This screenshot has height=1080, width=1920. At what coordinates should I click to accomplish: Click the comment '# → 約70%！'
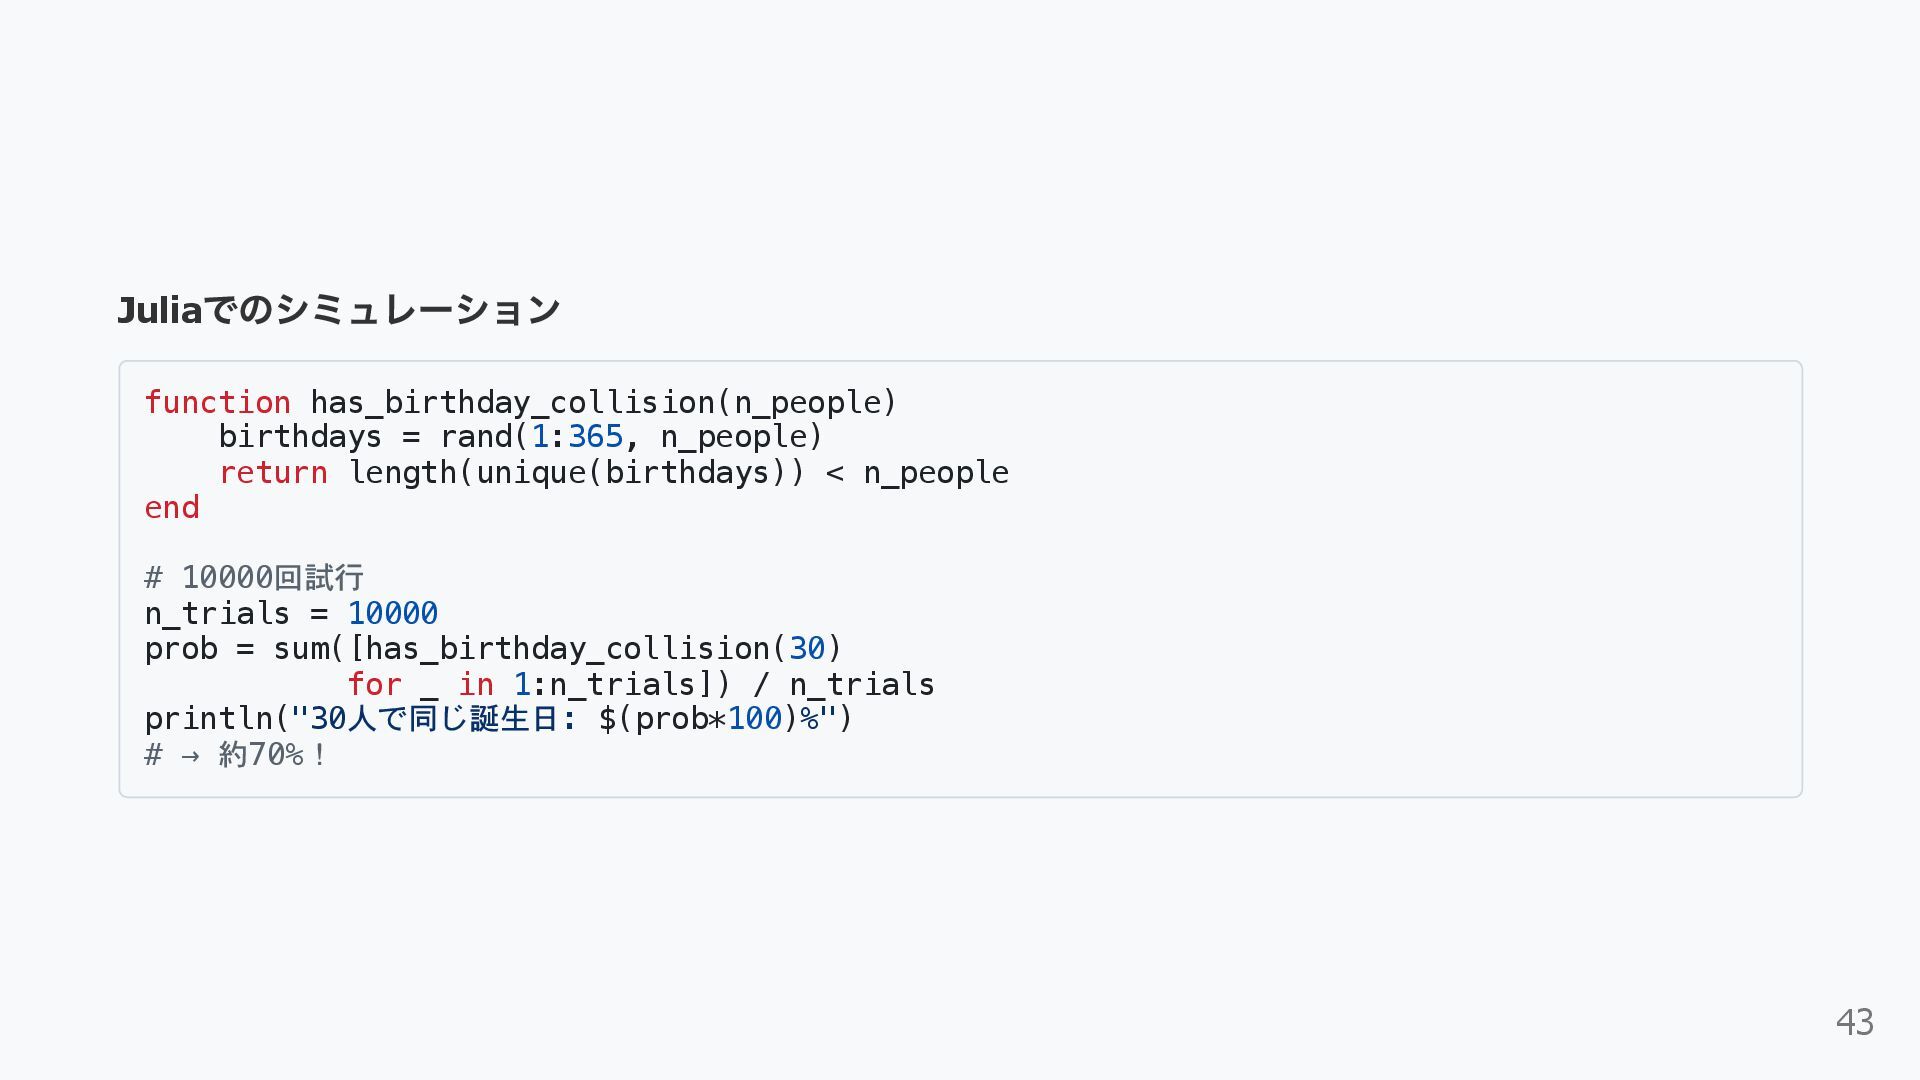236,754
